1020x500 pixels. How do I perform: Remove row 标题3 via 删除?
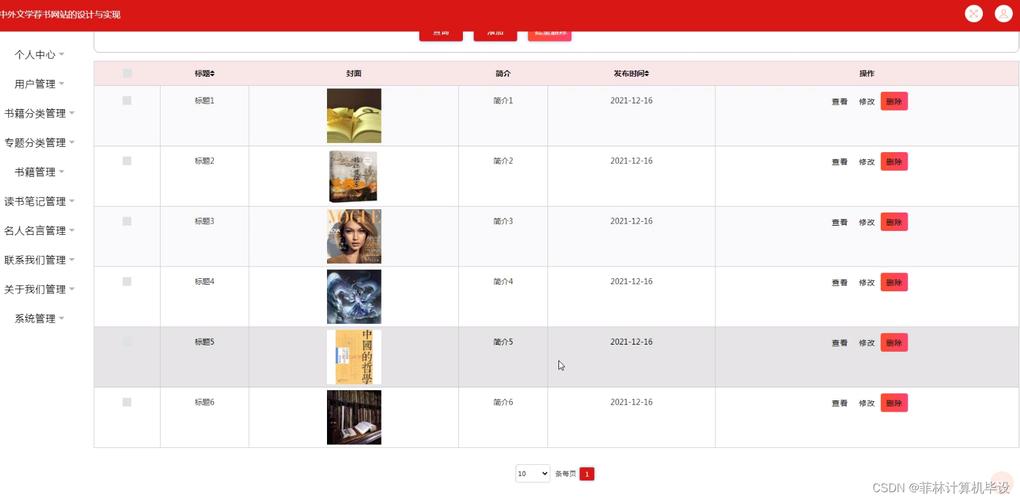tap(894, 222)
